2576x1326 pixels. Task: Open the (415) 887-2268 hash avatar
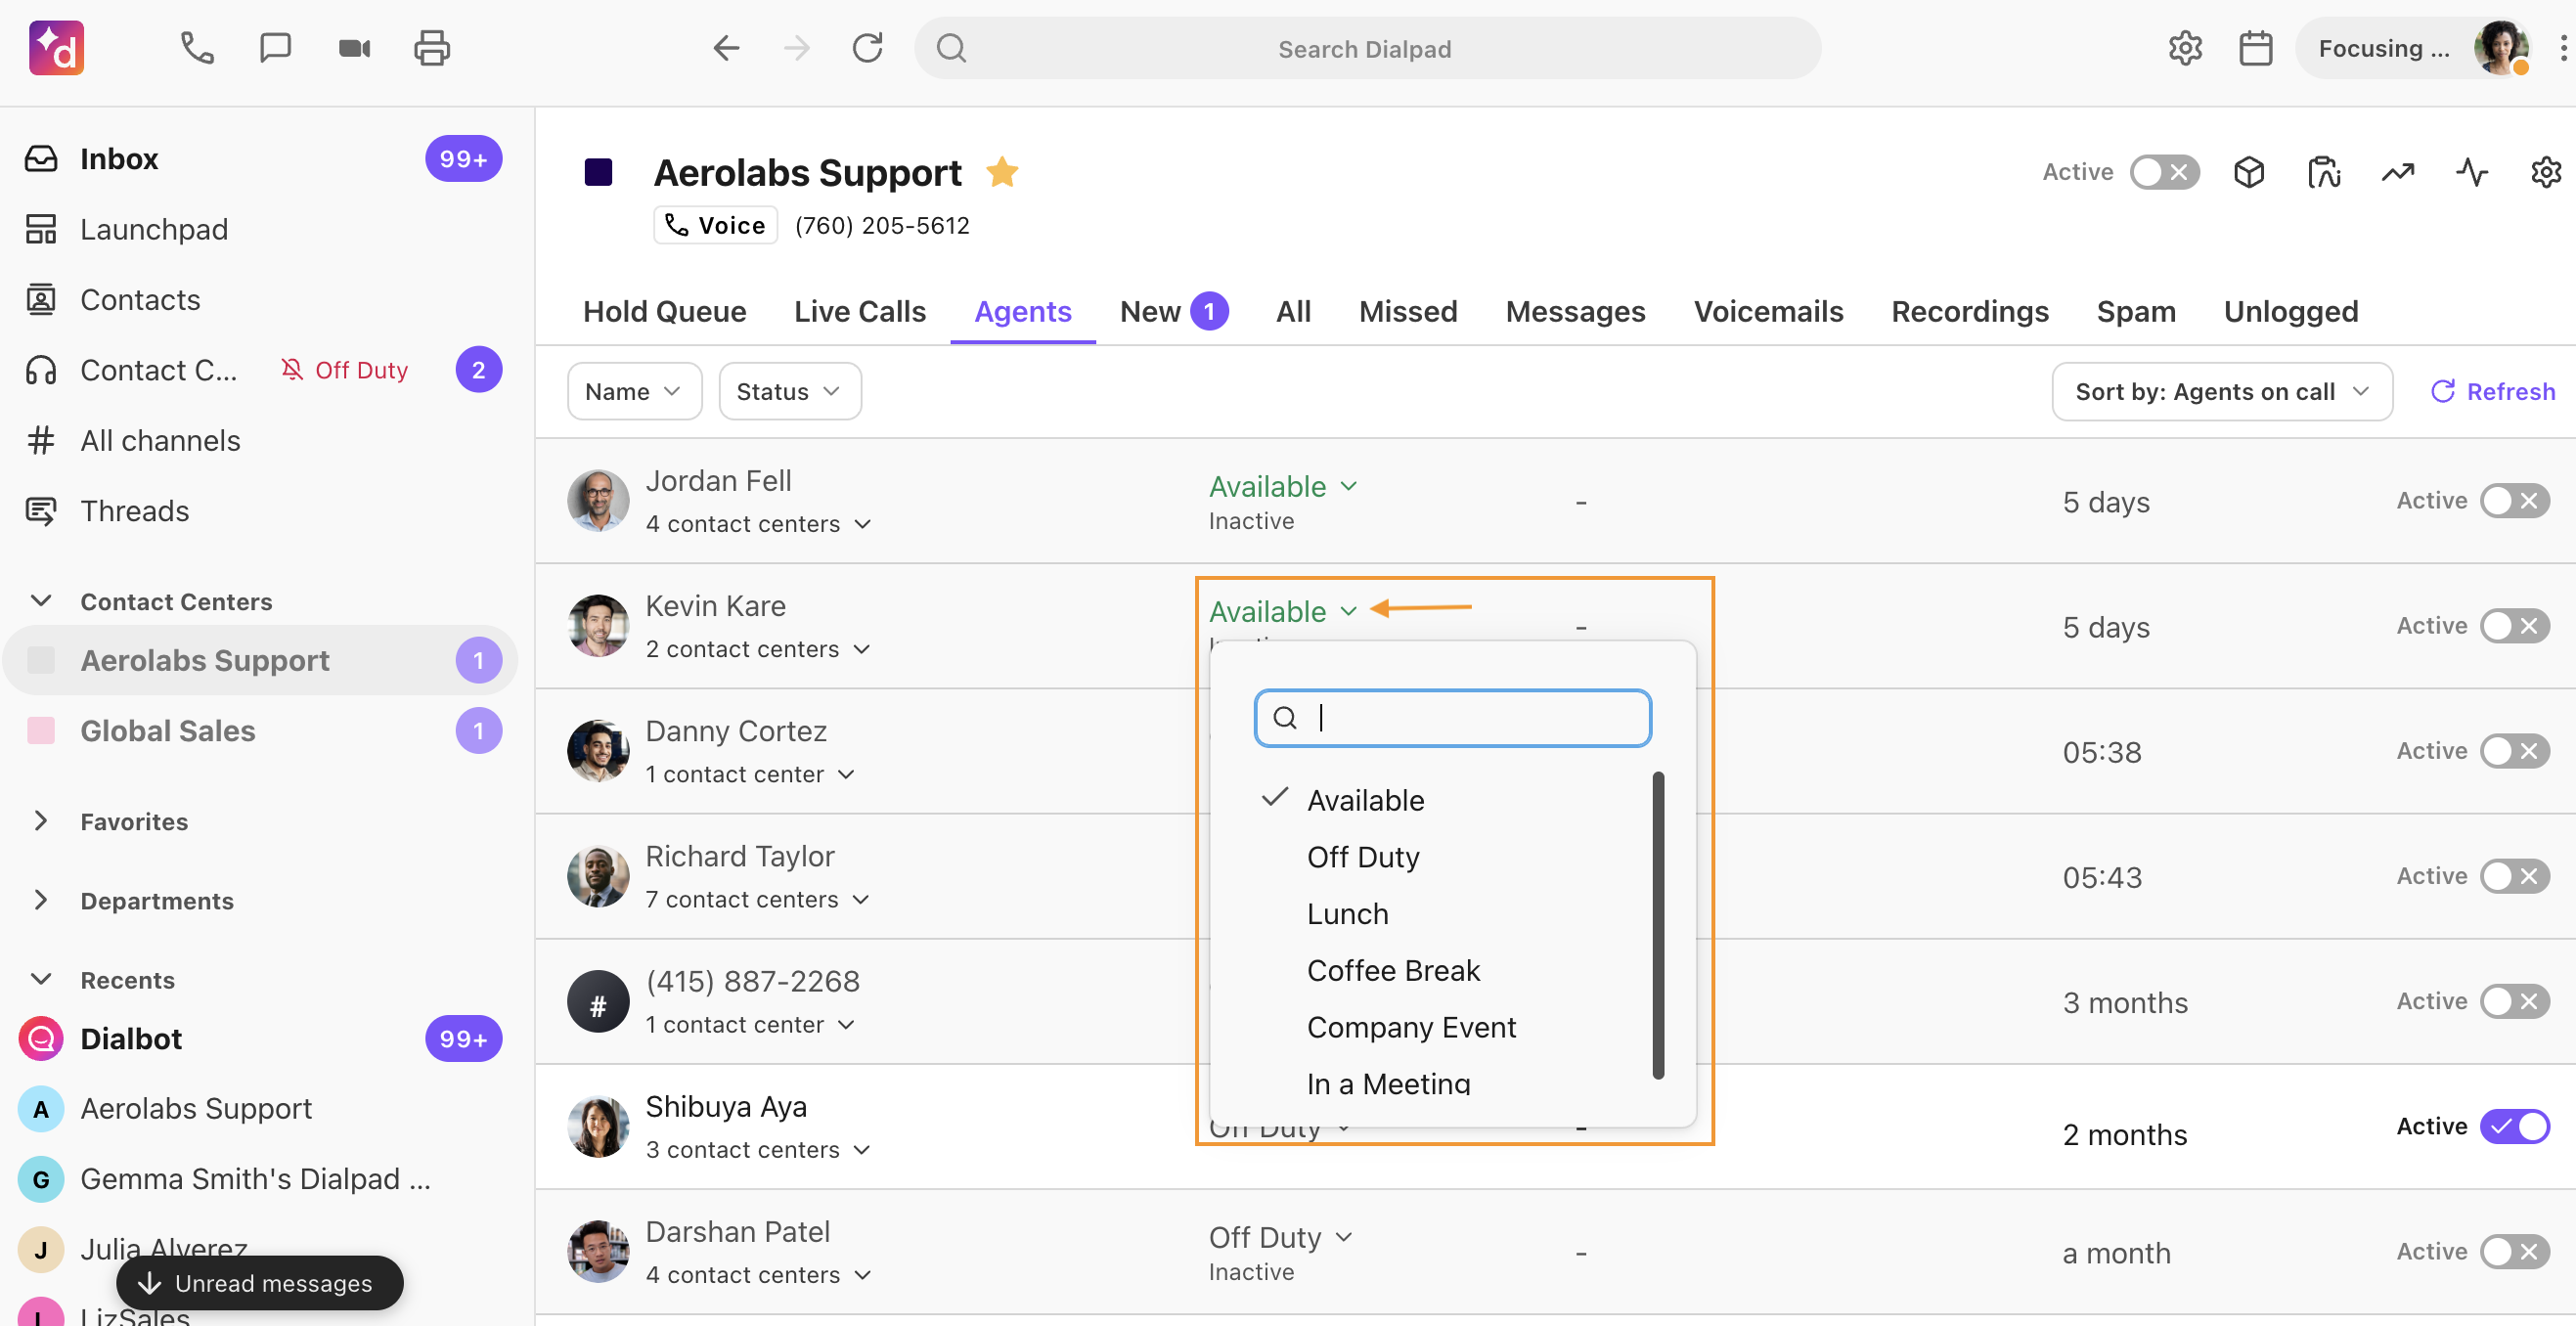coord(598,1002)
